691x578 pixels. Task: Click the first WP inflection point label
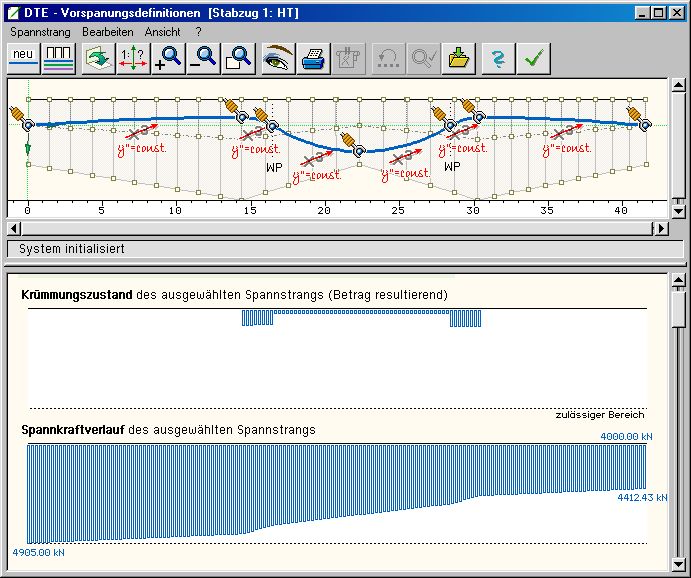[275, 167]
